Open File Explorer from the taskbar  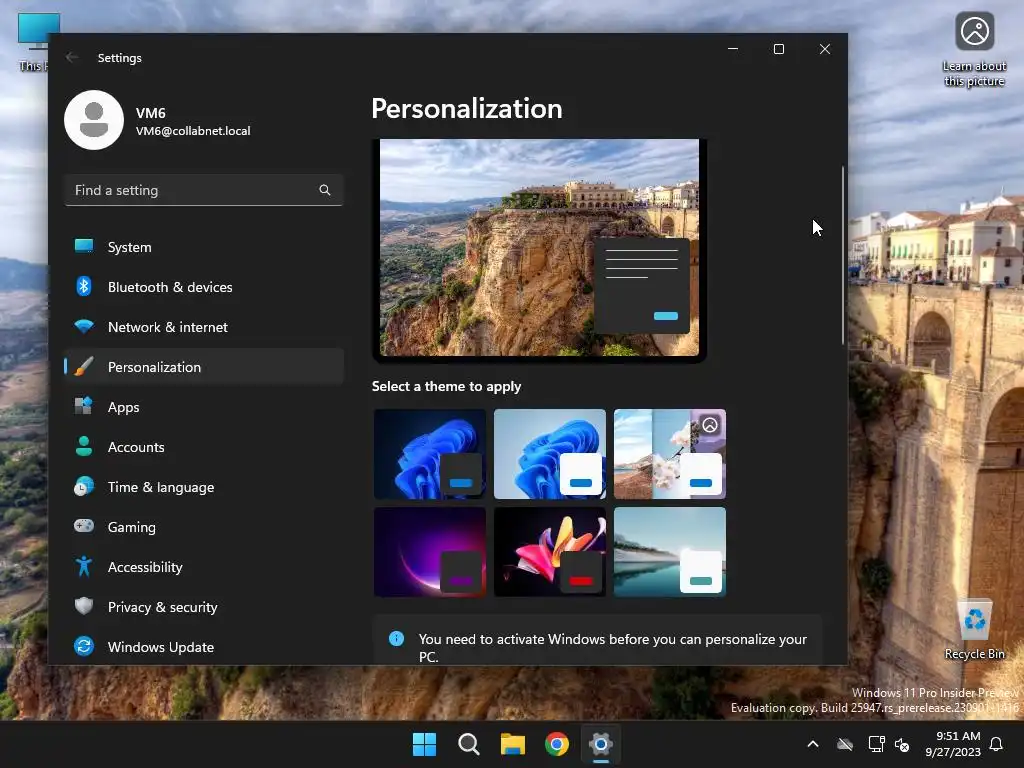point(513,744)
